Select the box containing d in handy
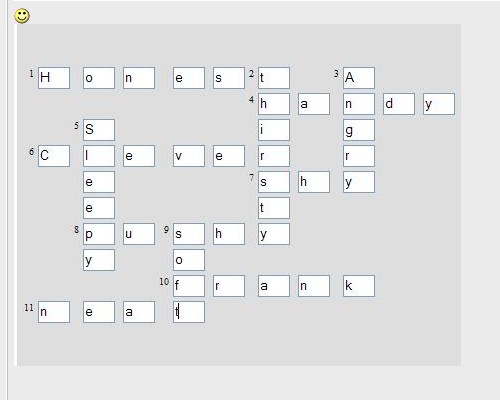500x400 pixels. pyautogui.click(x=399, y=104)
